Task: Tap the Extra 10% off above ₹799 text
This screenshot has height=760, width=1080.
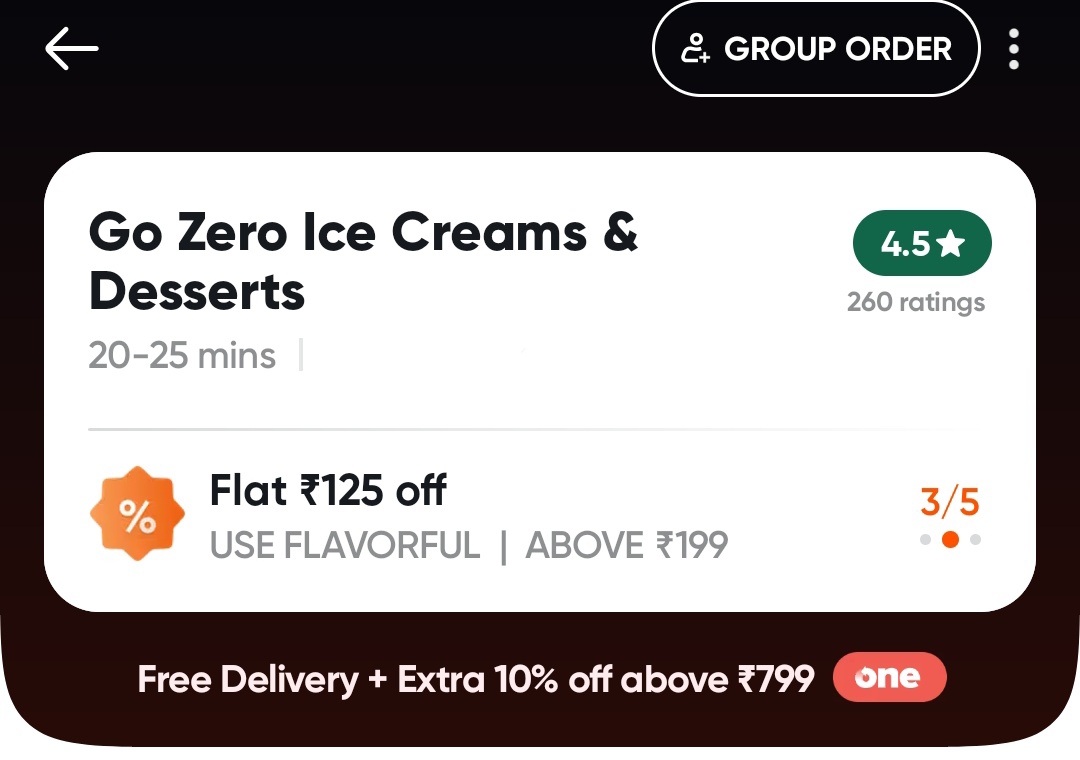Action: (606, 680)
